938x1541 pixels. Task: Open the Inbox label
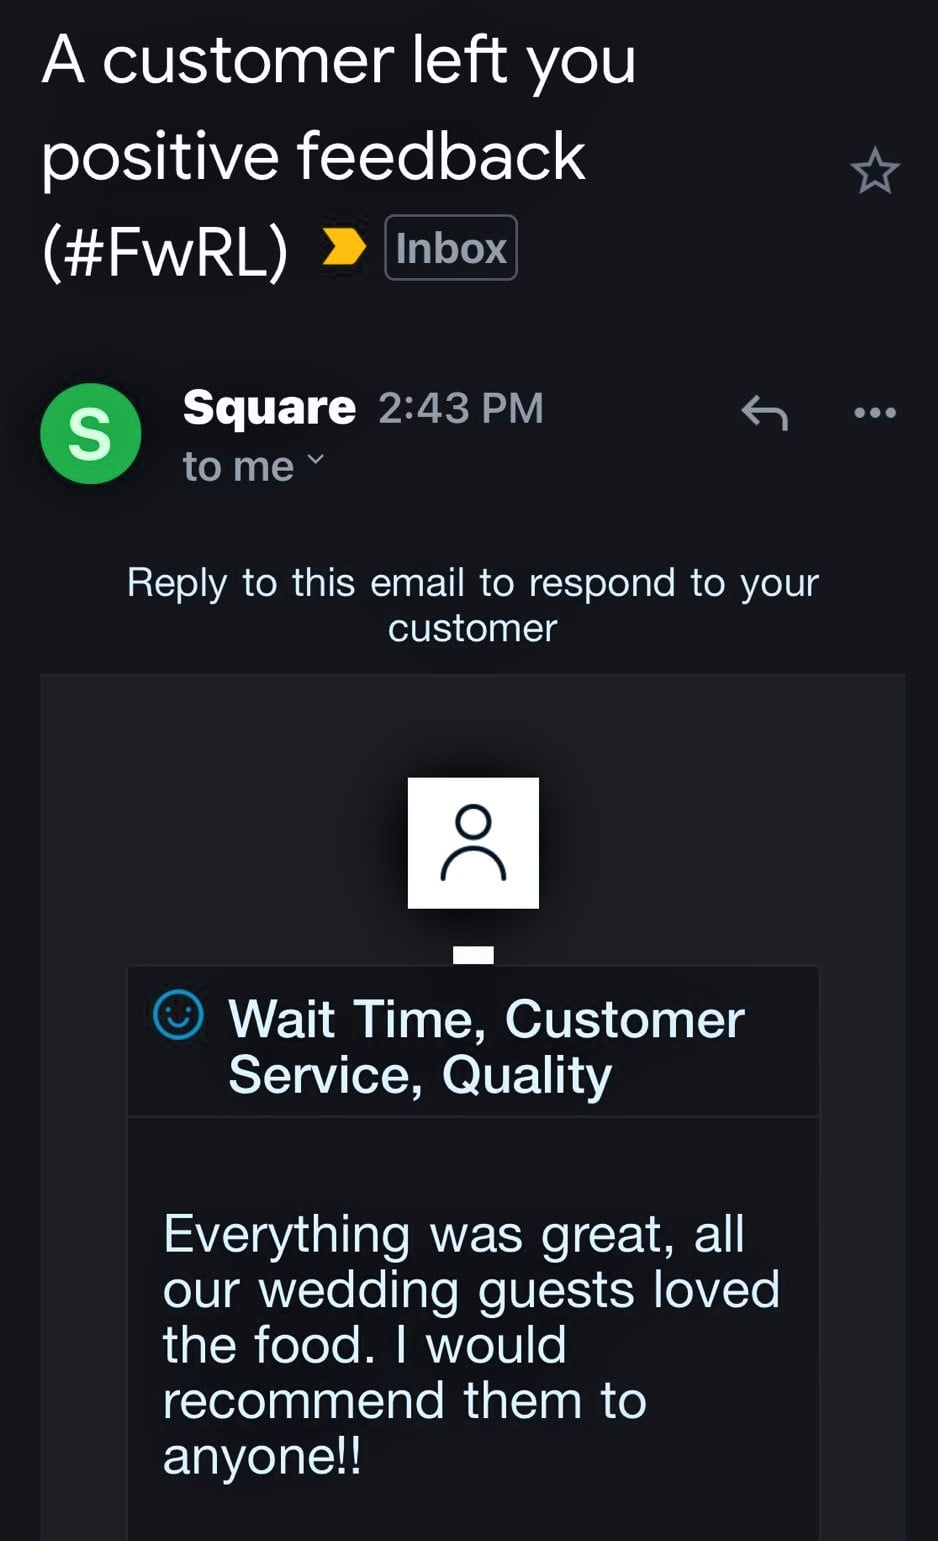pyautogui.click(x=450, y=248)
